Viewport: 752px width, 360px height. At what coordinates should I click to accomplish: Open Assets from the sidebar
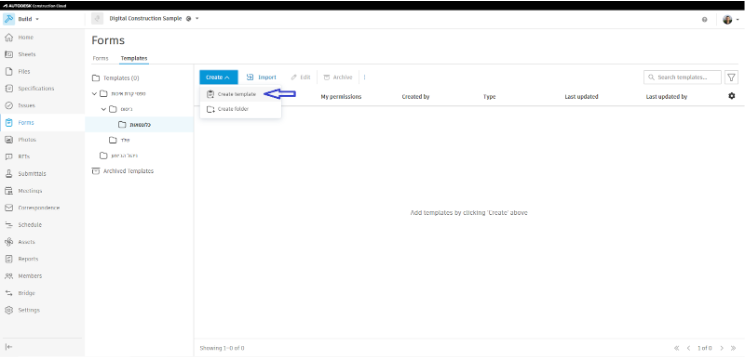[26, 242]
